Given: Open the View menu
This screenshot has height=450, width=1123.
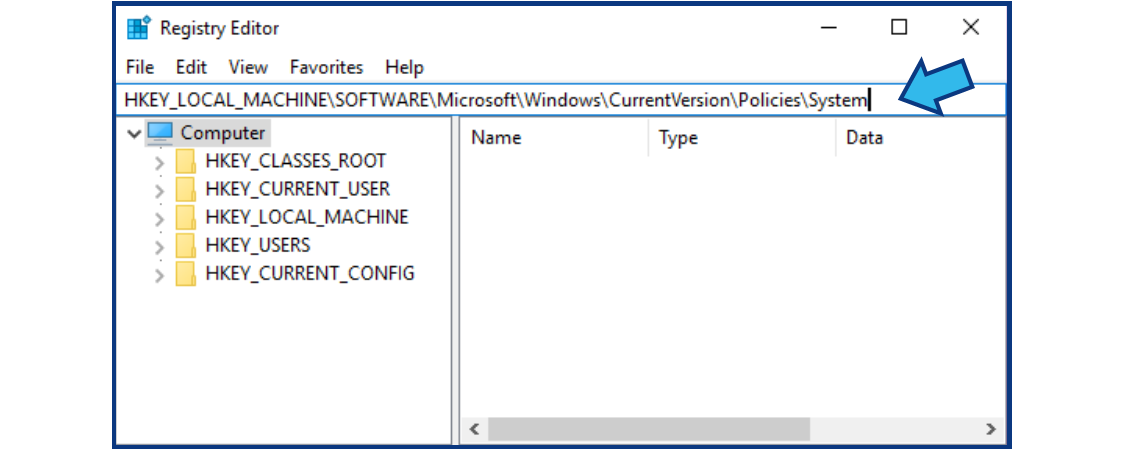Looking at the screenshot, I should coord(248,67).
